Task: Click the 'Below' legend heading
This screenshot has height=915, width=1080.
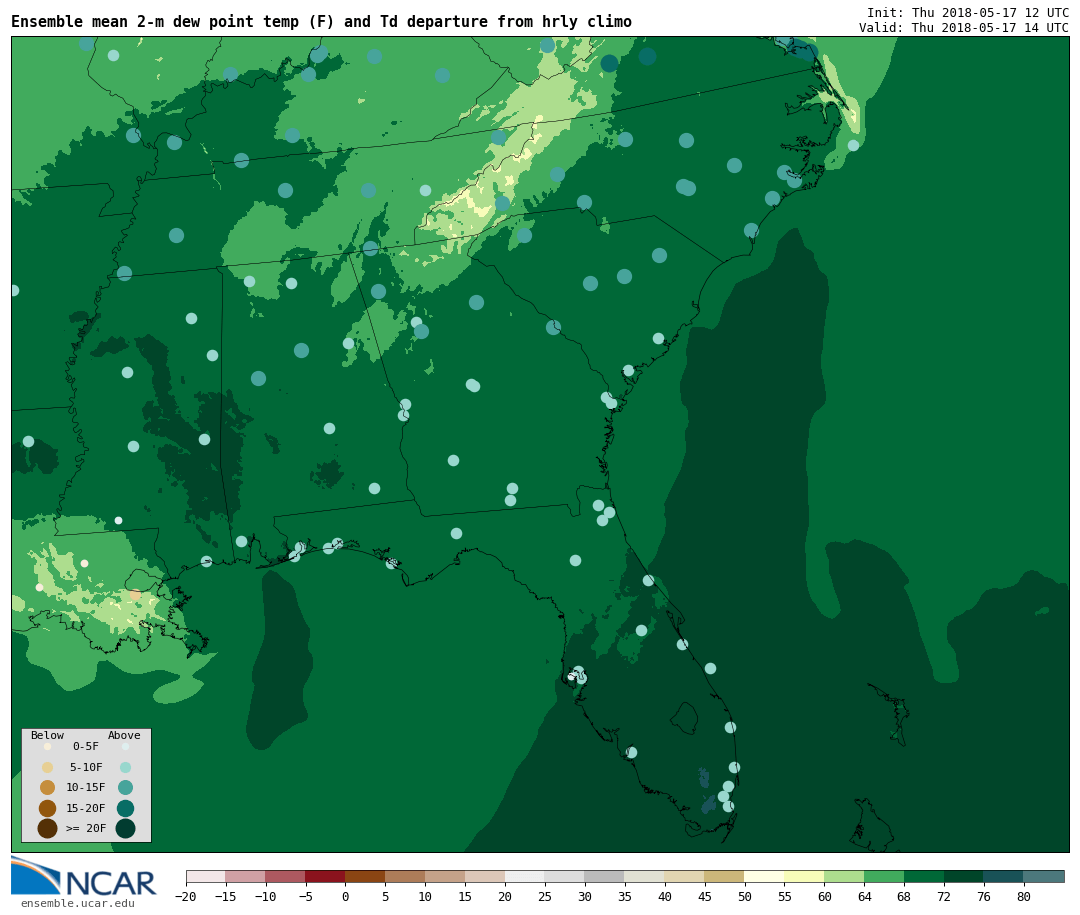Action: tap(48, 735)
